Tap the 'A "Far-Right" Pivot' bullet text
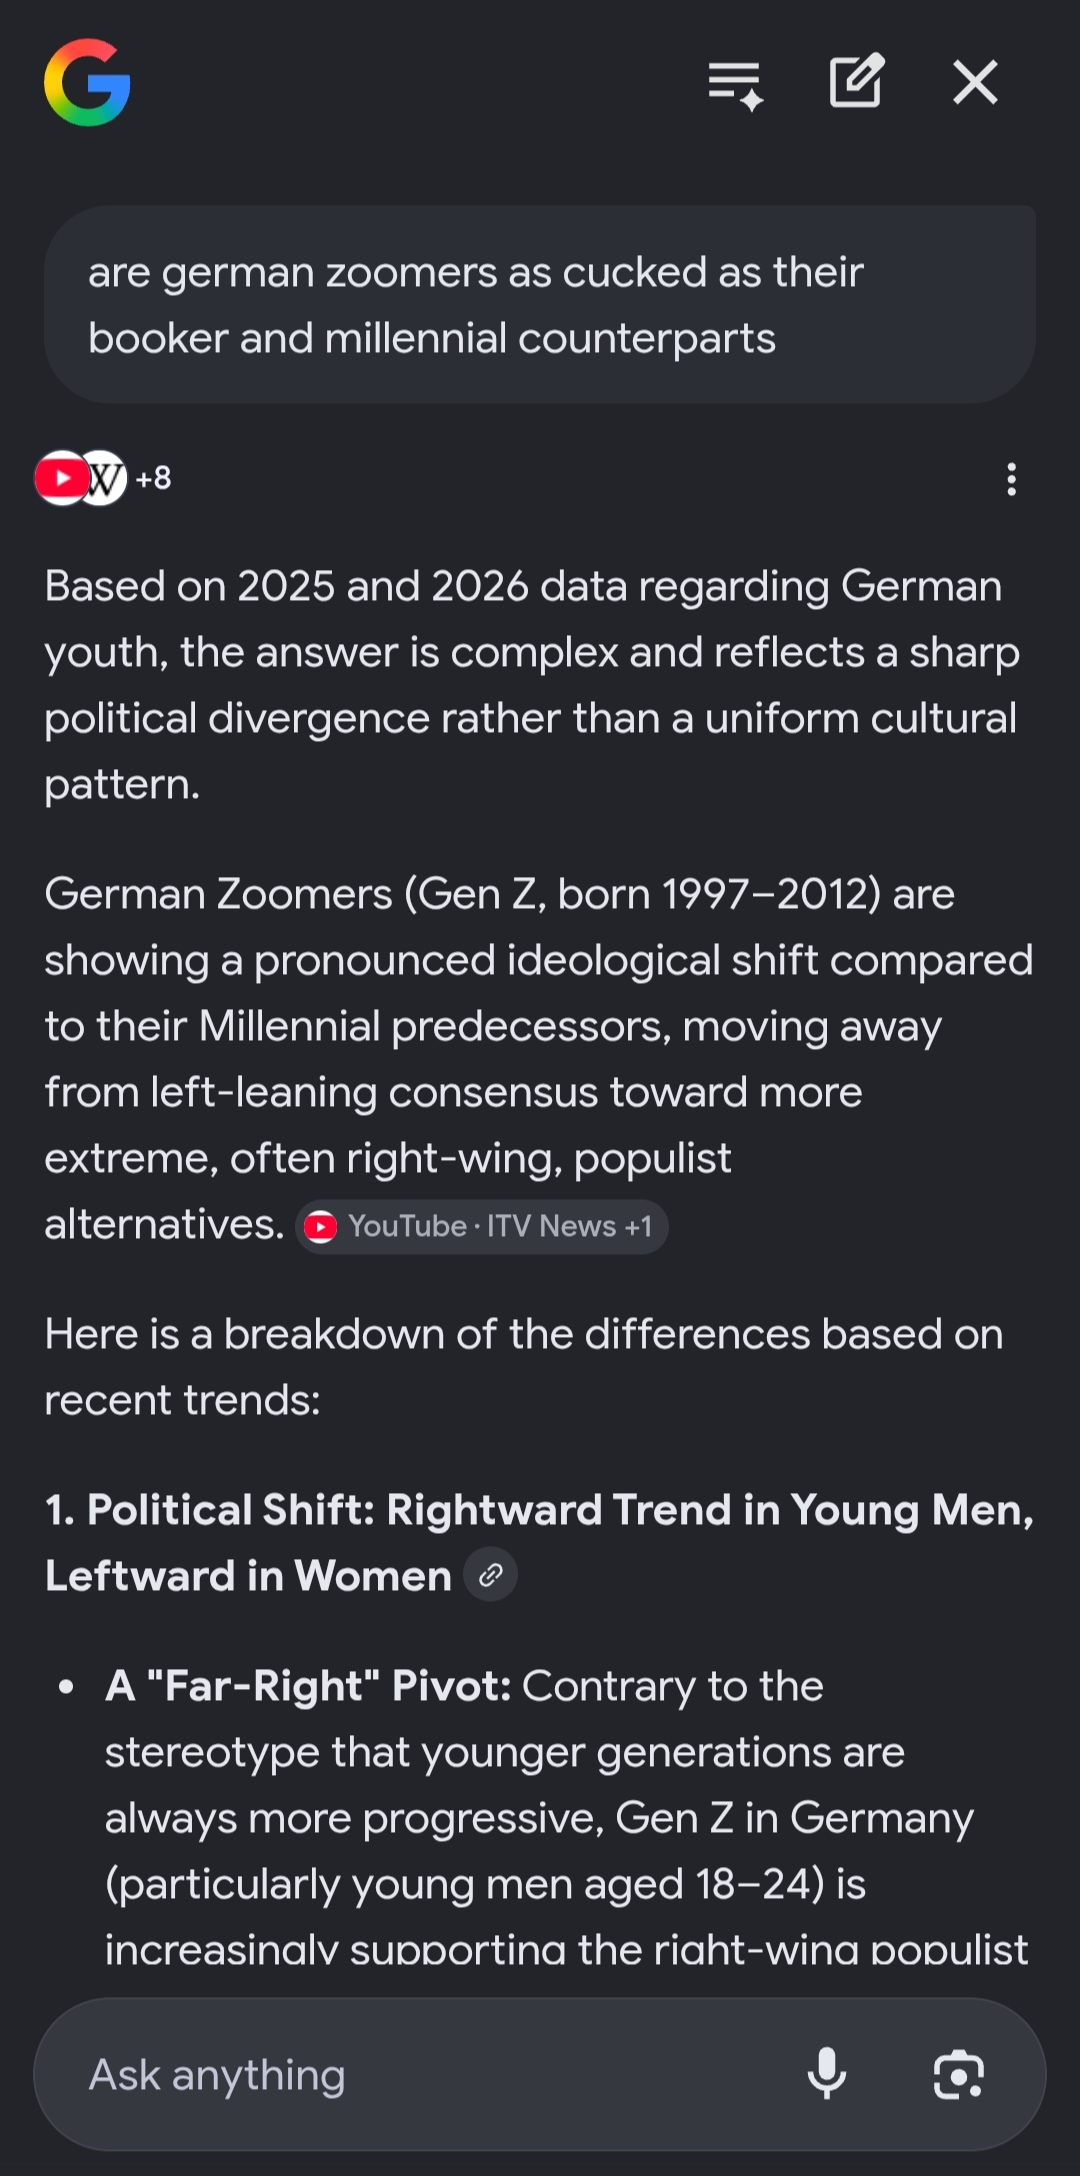This screenshot has width=1080, height=2176. pos(308,1686)
